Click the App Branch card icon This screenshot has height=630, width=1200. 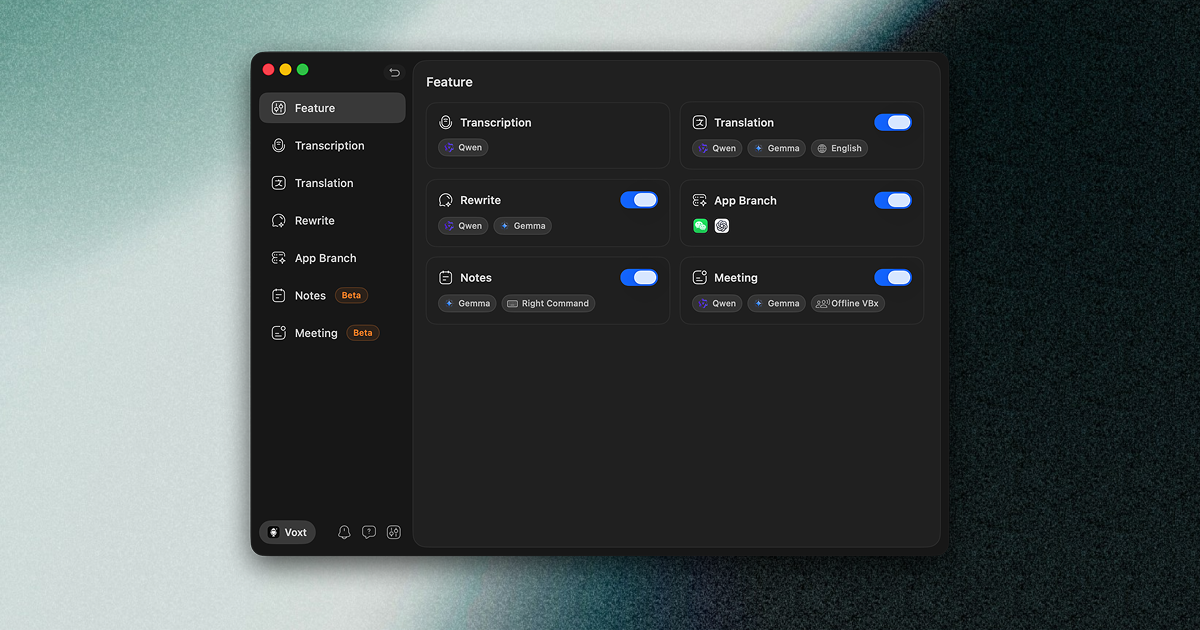coord(700,200)
